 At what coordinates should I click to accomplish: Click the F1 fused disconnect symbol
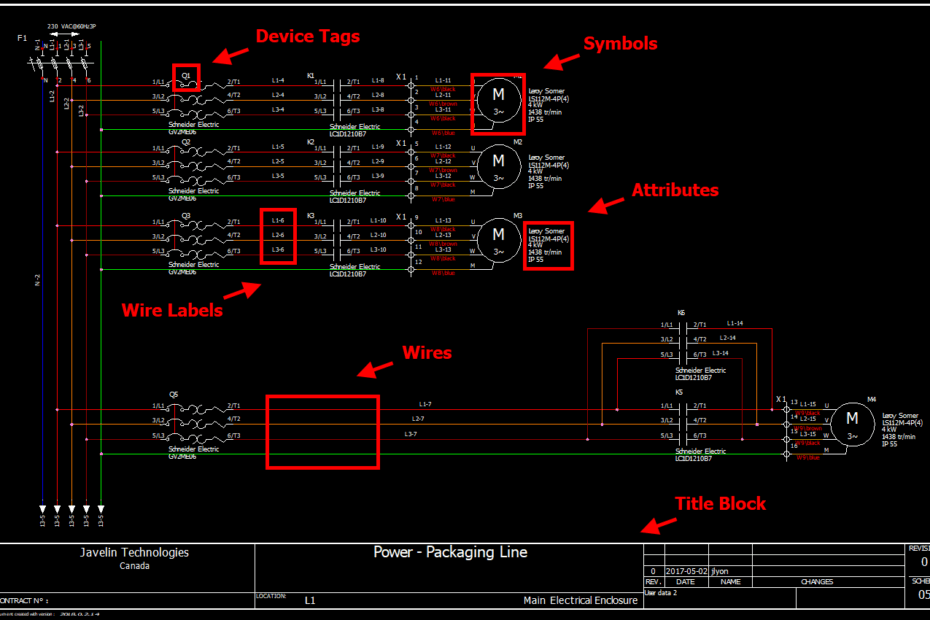tap(62, 62)
